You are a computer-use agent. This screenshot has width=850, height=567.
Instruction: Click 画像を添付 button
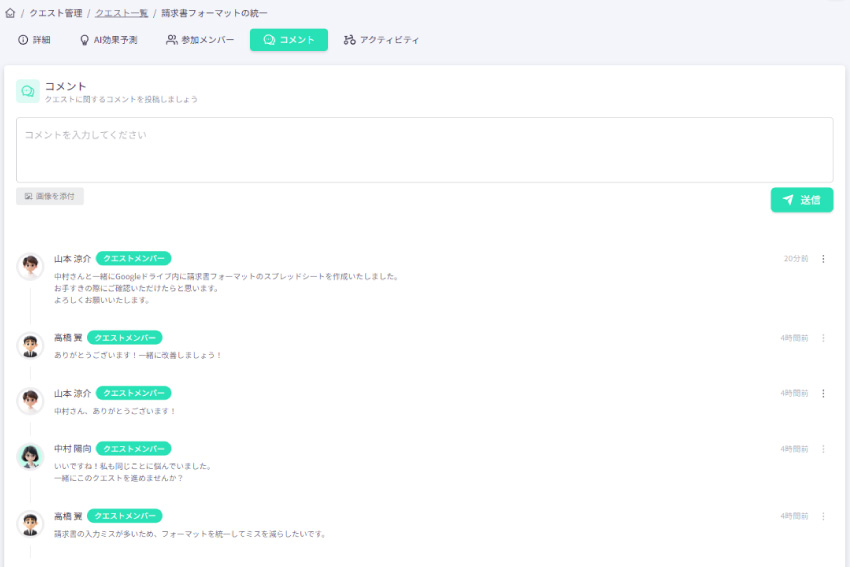click(50, 196)
